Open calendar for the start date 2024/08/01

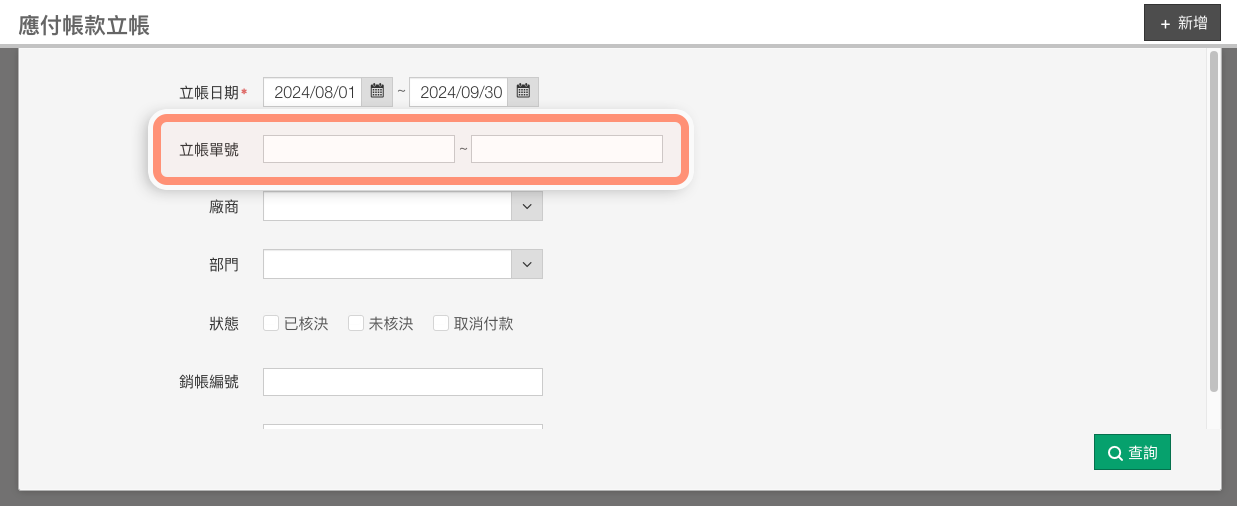377,92
